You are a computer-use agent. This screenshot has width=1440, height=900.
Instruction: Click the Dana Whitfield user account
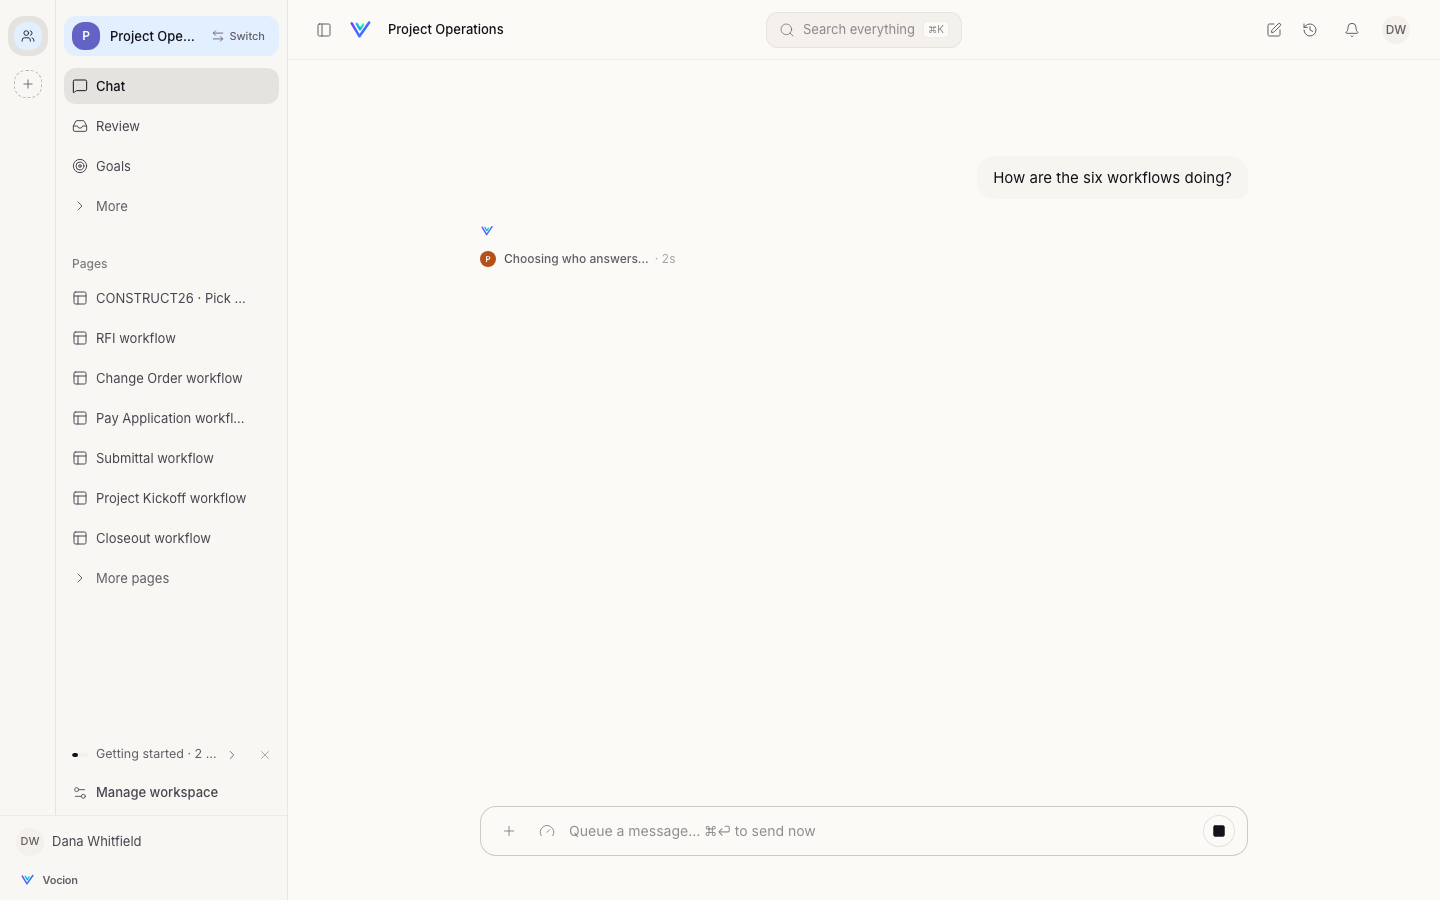click(80, 841)
